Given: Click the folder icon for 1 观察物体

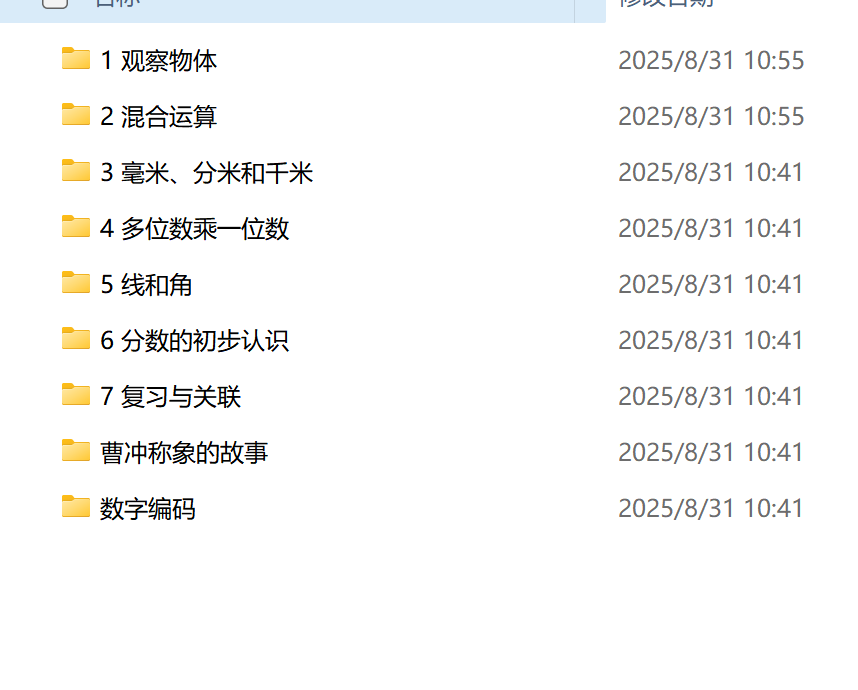Looking at the screenshot, I should coord(76,59).
